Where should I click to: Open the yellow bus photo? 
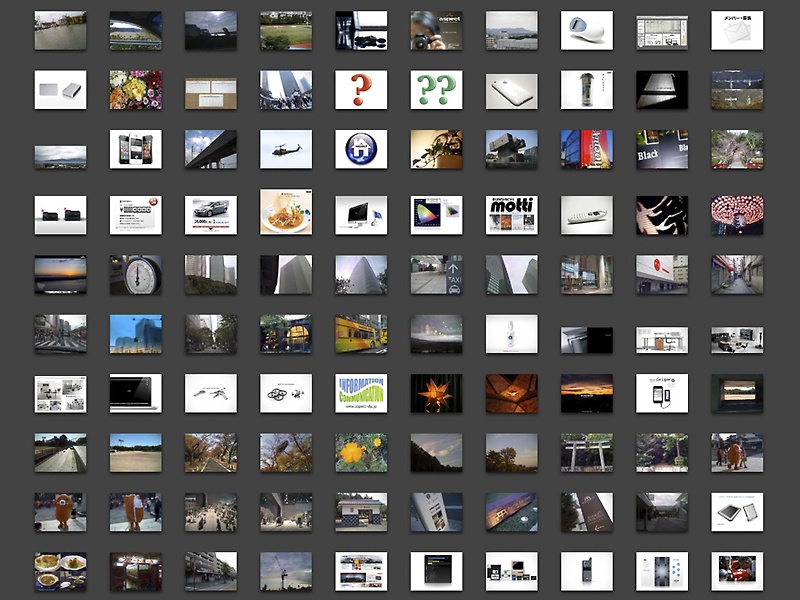[361, 334]
